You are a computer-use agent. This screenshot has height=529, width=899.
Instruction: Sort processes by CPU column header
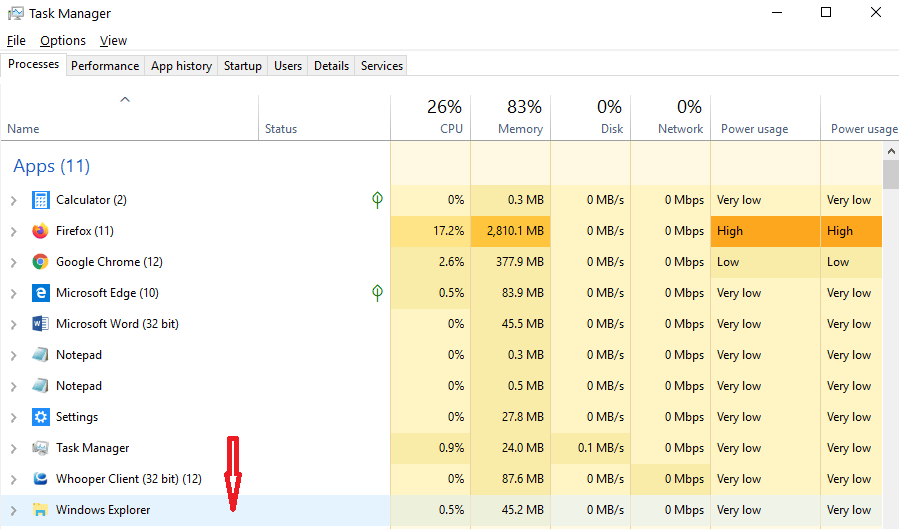point(430,118)
